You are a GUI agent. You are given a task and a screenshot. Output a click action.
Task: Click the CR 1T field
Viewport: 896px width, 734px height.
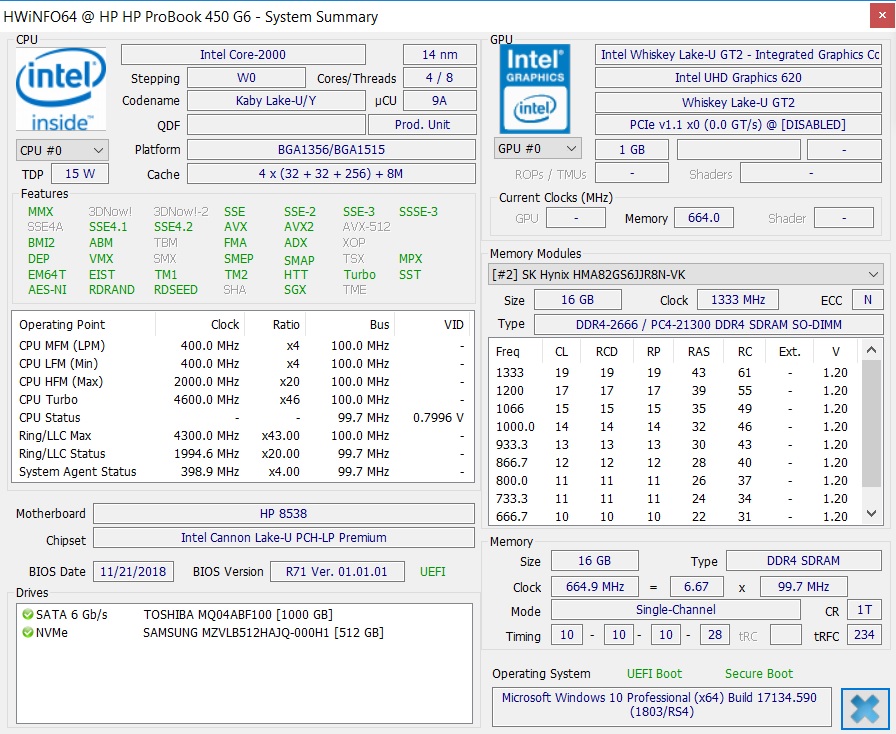(x=864, y=609)
